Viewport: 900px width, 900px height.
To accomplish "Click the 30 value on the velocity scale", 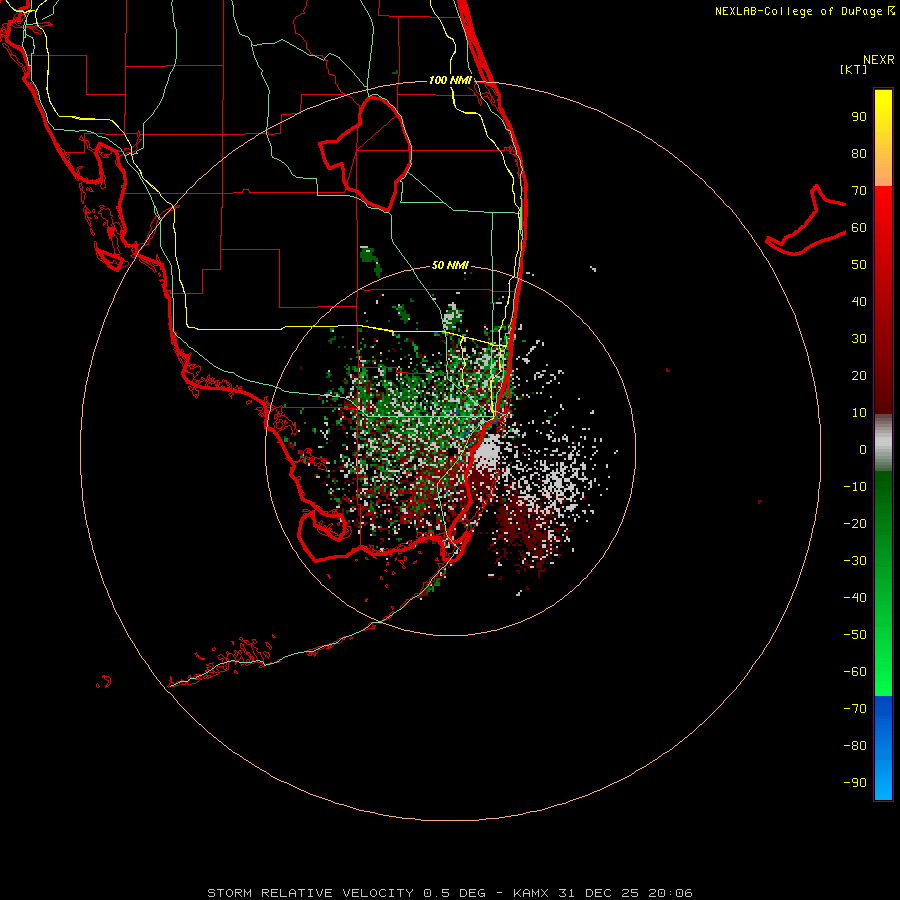I will tap(859, 339).
